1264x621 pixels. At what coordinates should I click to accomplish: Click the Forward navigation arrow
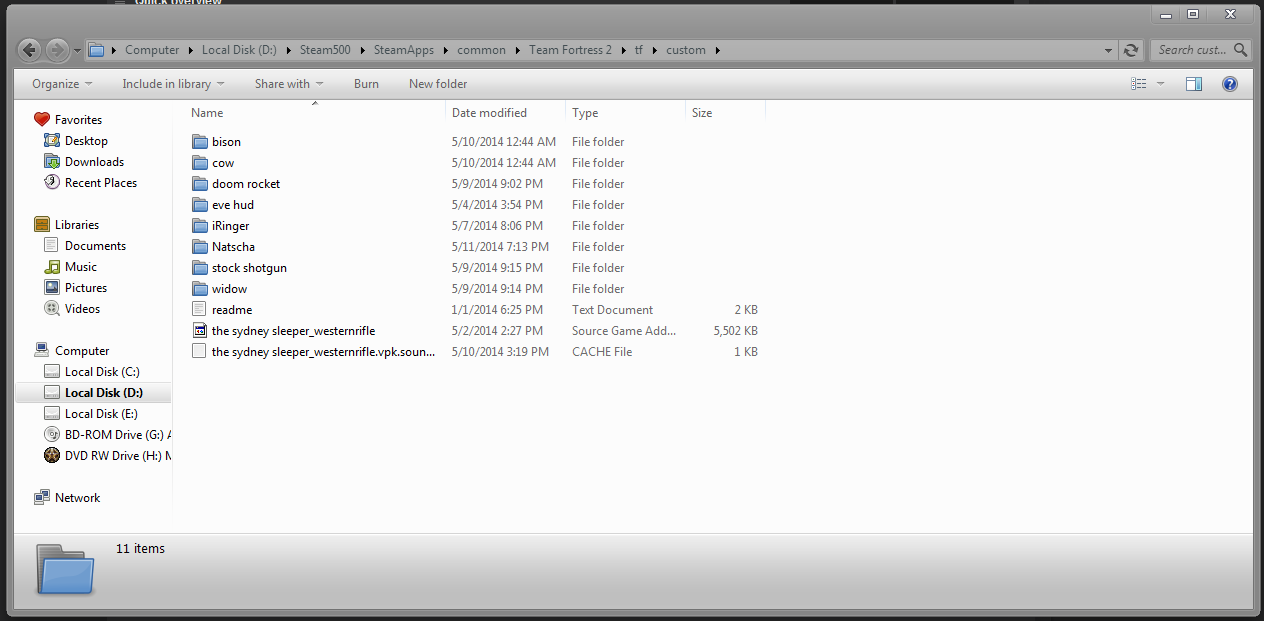[57, 49]
